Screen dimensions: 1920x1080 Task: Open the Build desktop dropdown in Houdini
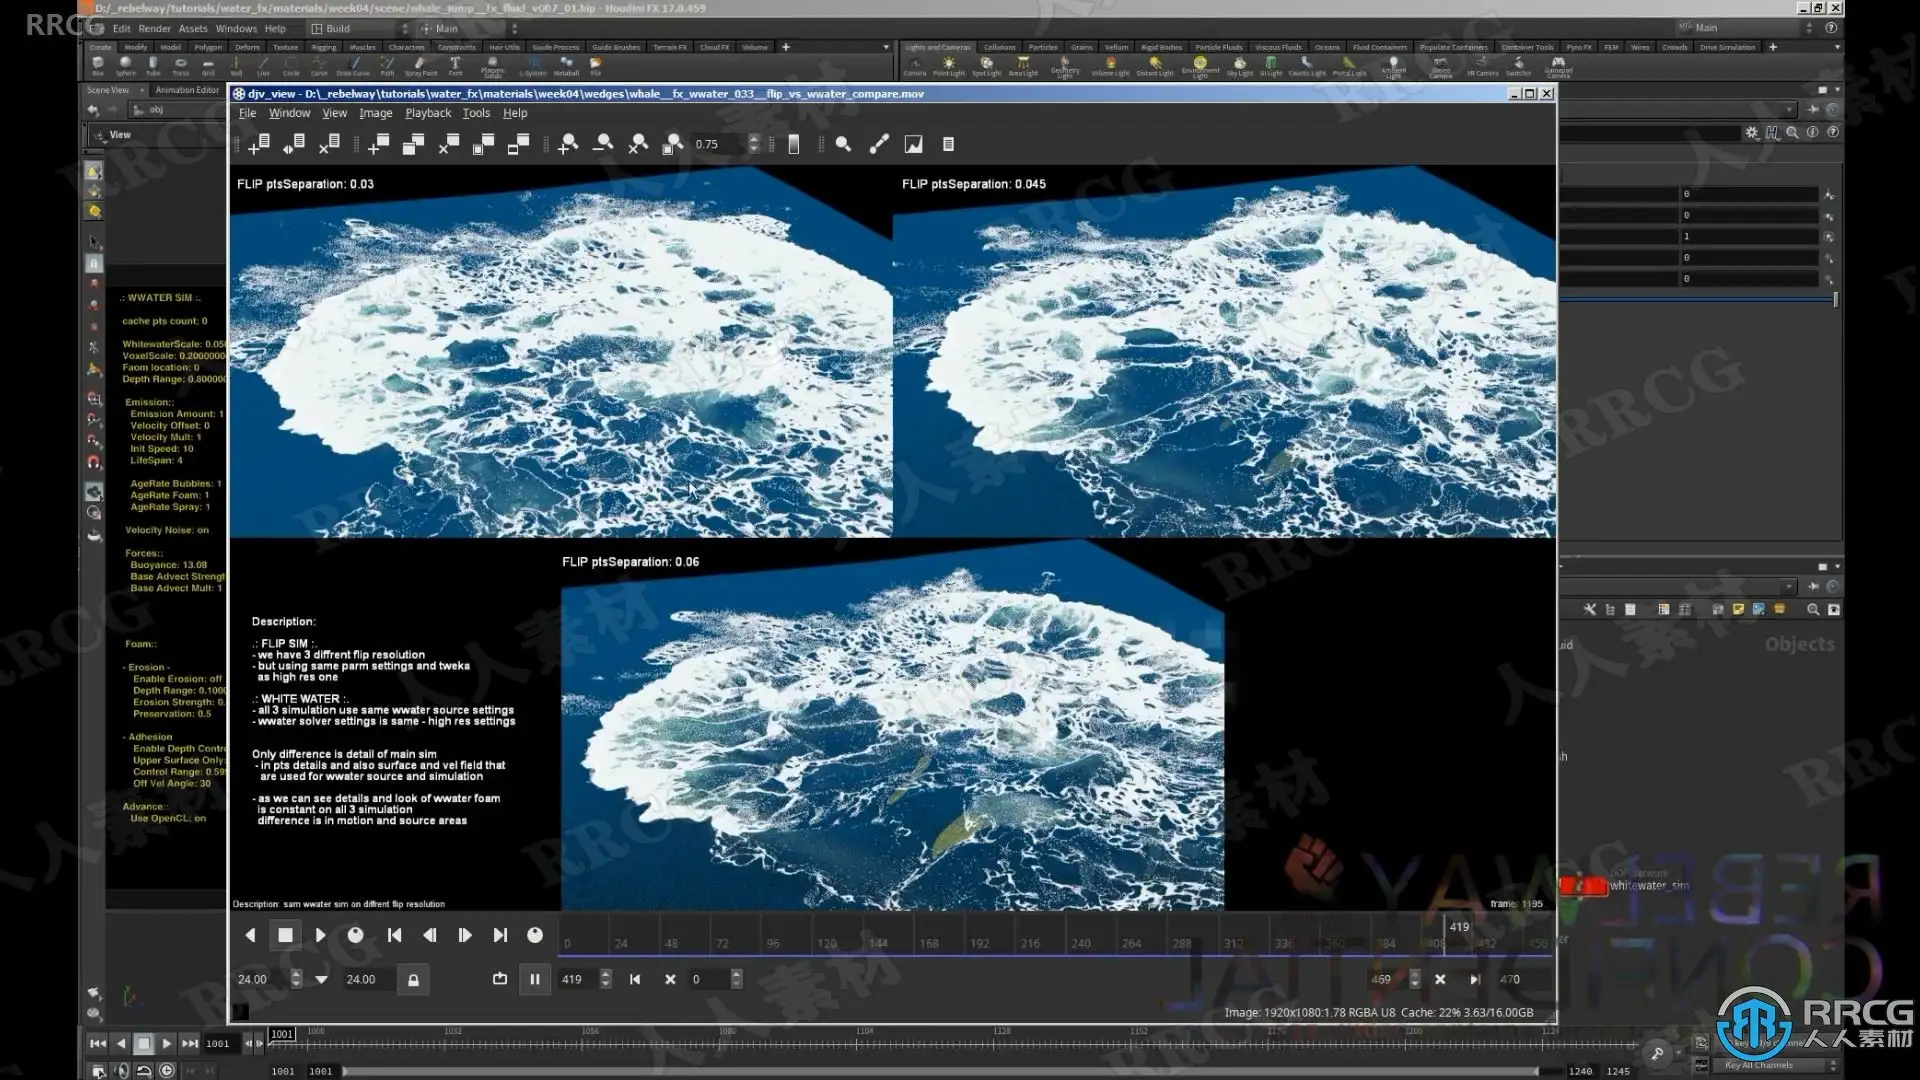pos(358,29)
